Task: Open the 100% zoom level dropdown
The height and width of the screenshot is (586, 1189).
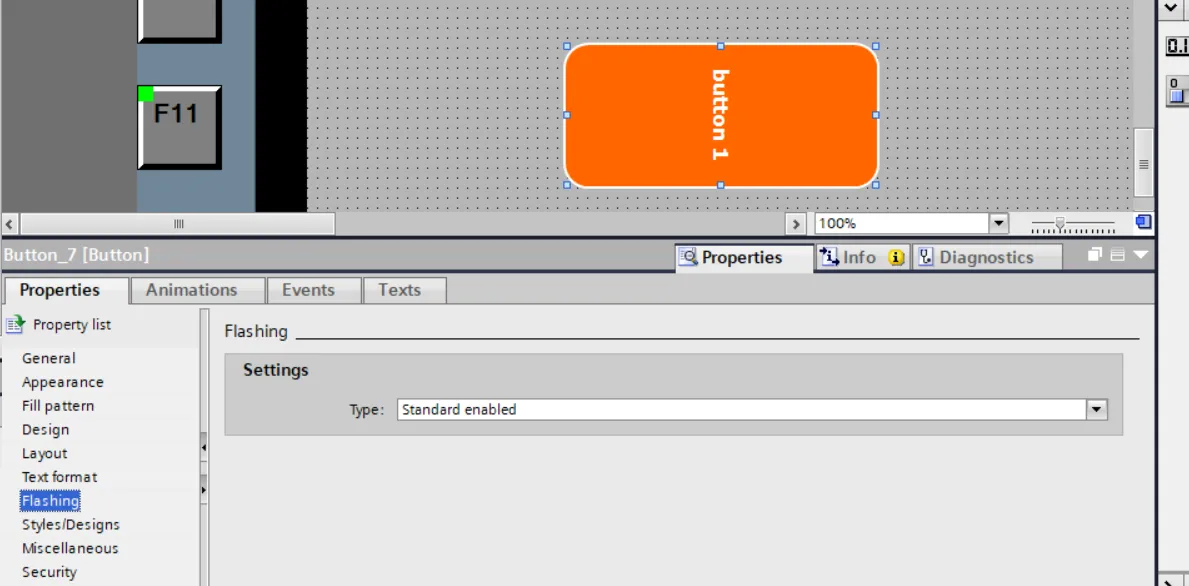Action: [998, 223]
